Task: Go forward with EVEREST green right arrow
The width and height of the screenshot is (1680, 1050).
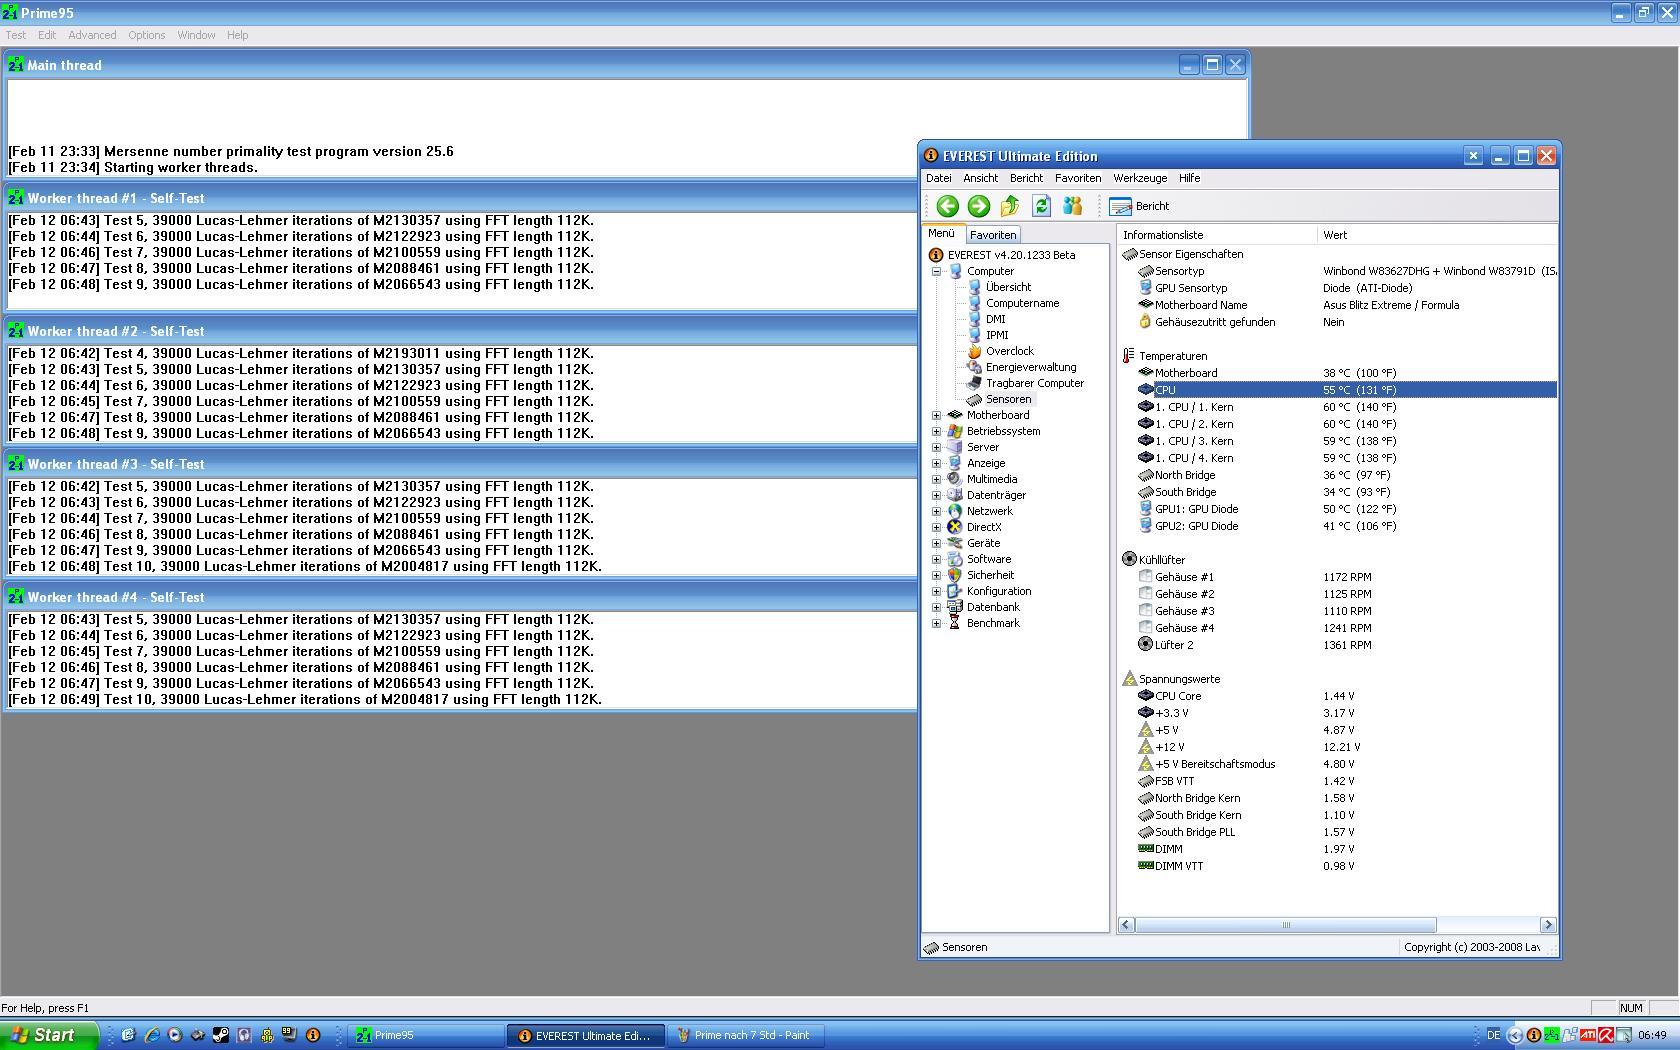Action: [979, 206]
